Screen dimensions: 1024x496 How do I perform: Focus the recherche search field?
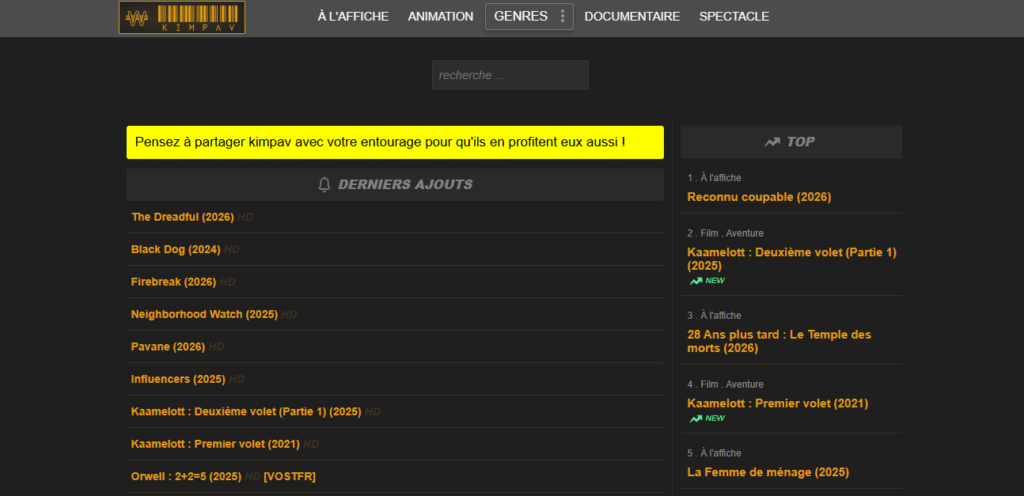point(510,75)
